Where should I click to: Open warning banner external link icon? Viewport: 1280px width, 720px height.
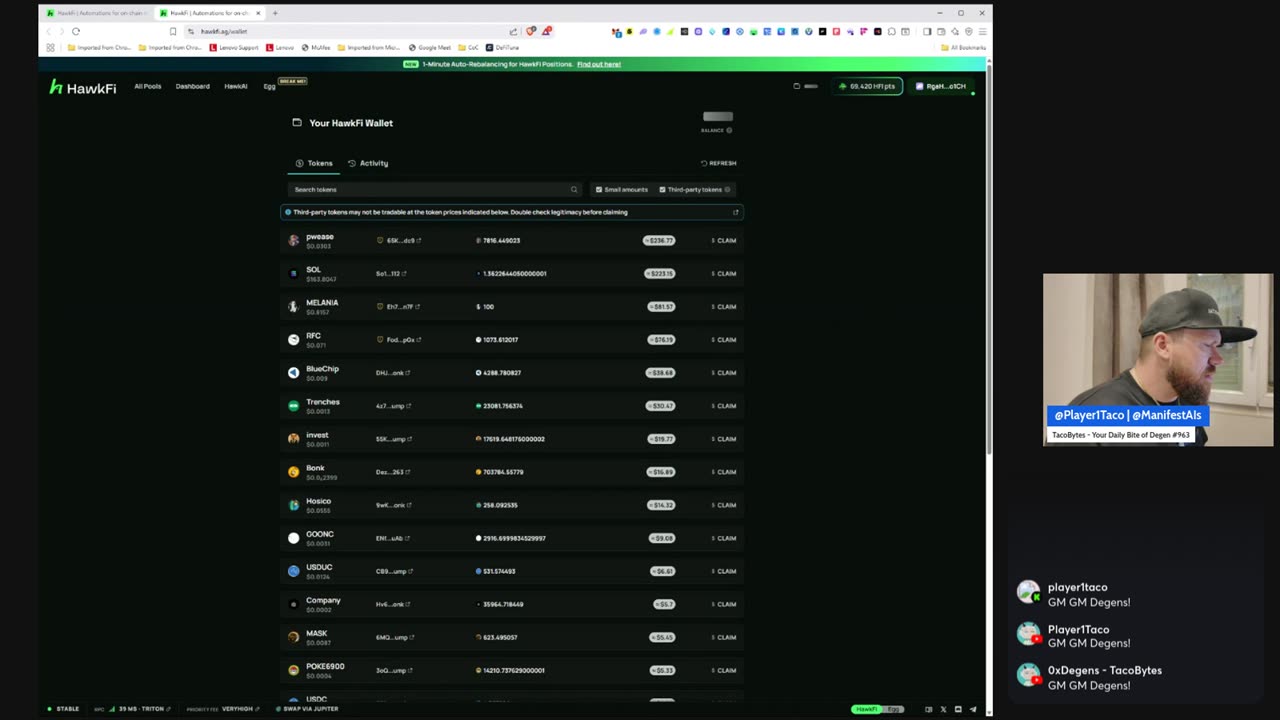735,212
